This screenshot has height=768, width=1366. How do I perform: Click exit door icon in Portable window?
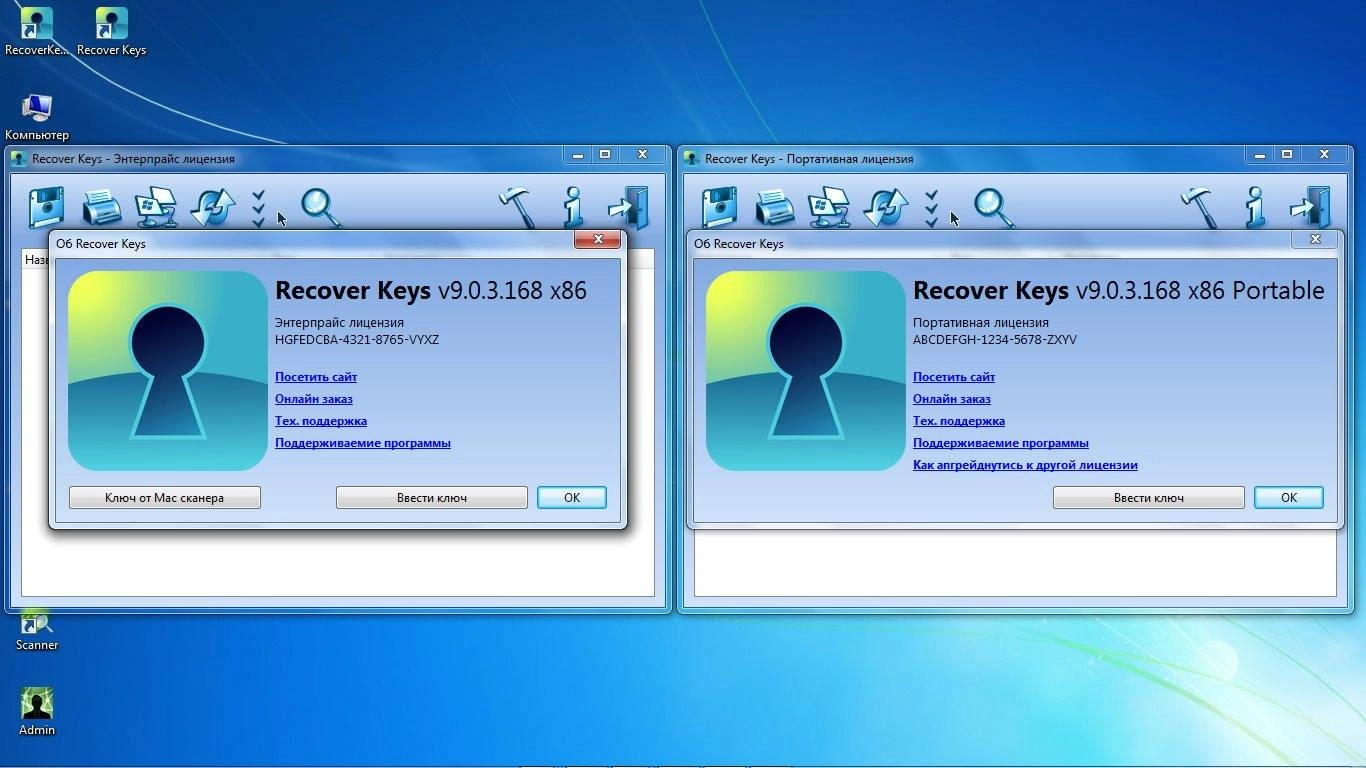click(1311, 208)
